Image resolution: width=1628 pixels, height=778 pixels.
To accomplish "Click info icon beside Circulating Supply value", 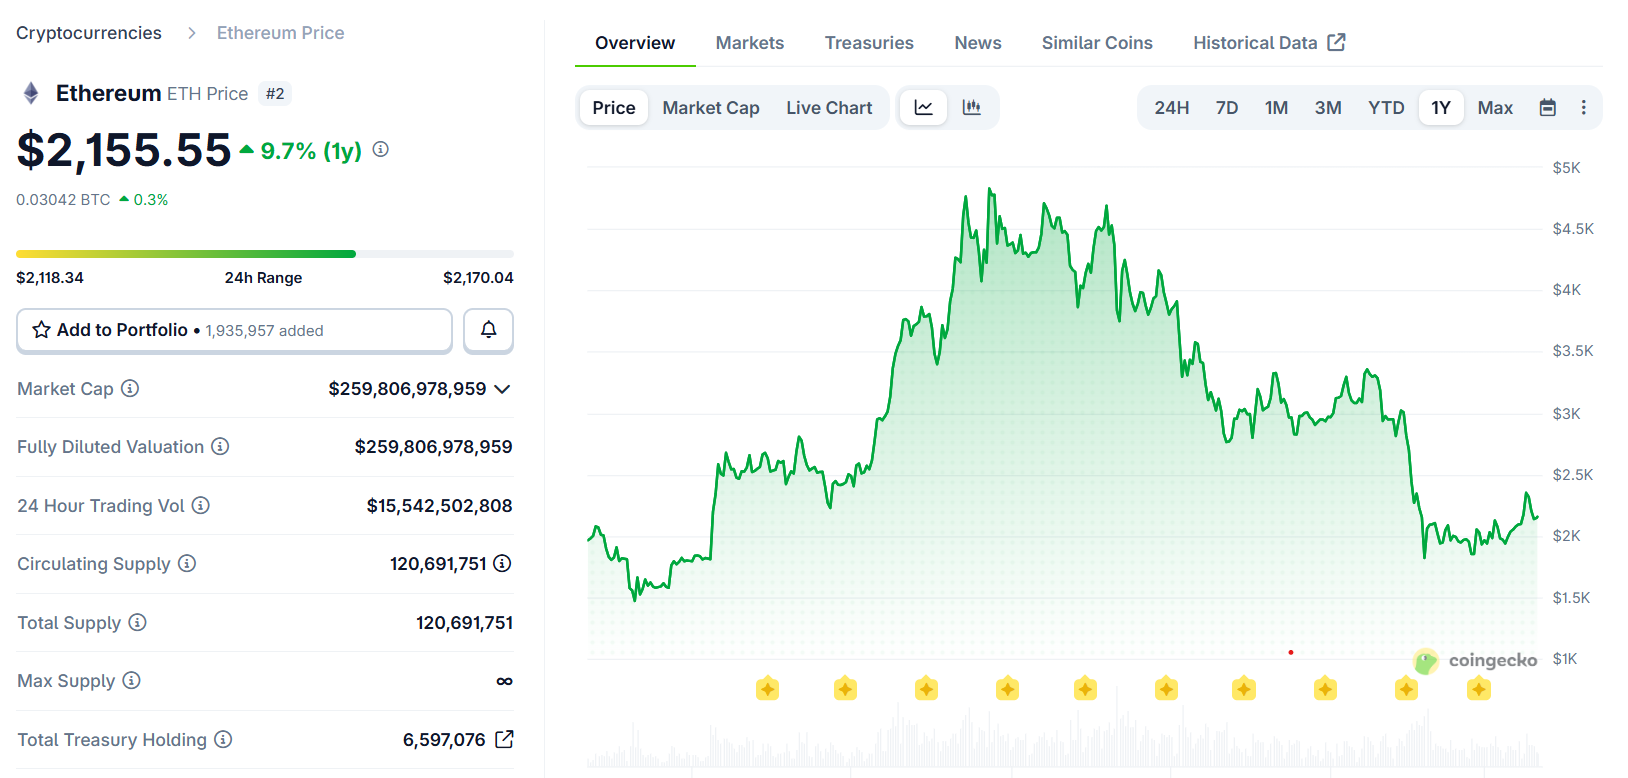I will coord(502,564).
